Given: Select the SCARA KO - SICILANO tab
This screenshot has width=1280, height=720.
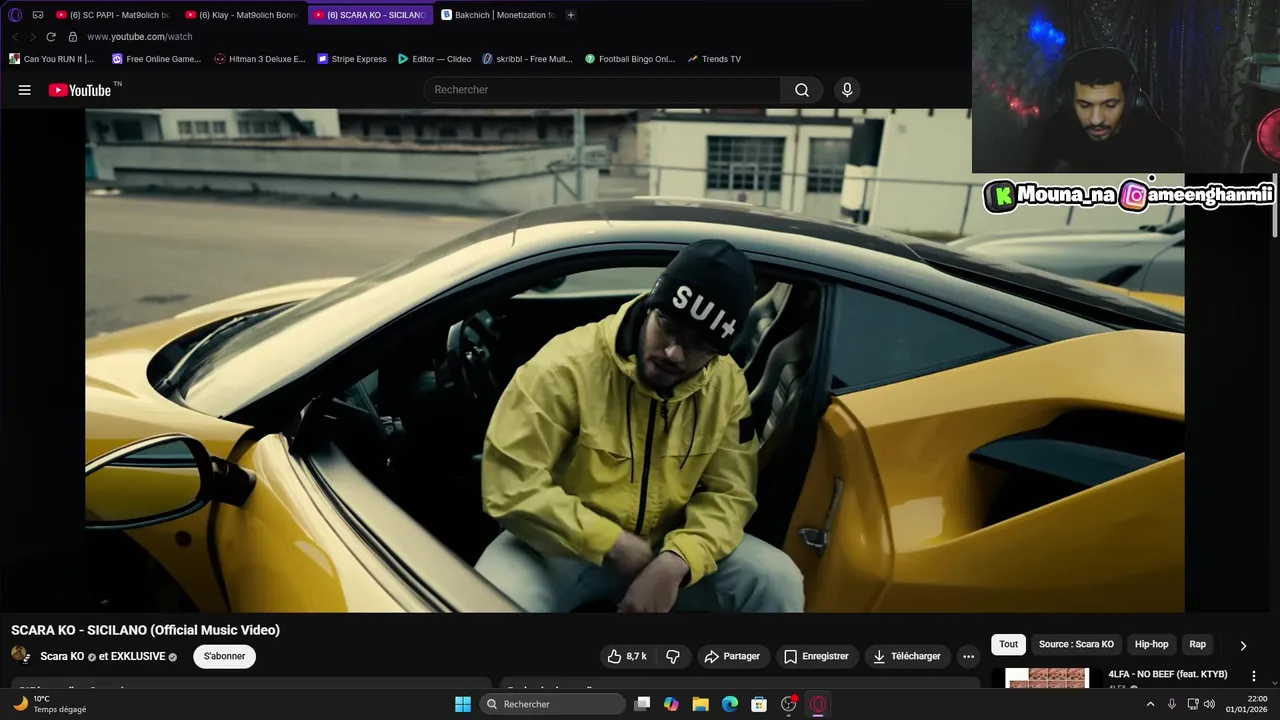Looking at the screenshot, I should coord(370,15).
